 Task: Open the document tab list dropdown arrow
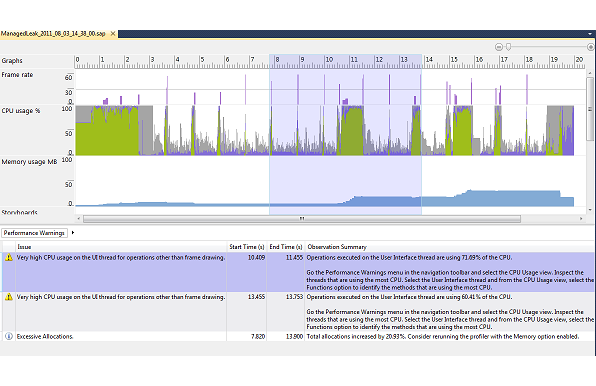click(x=590, y=34)
